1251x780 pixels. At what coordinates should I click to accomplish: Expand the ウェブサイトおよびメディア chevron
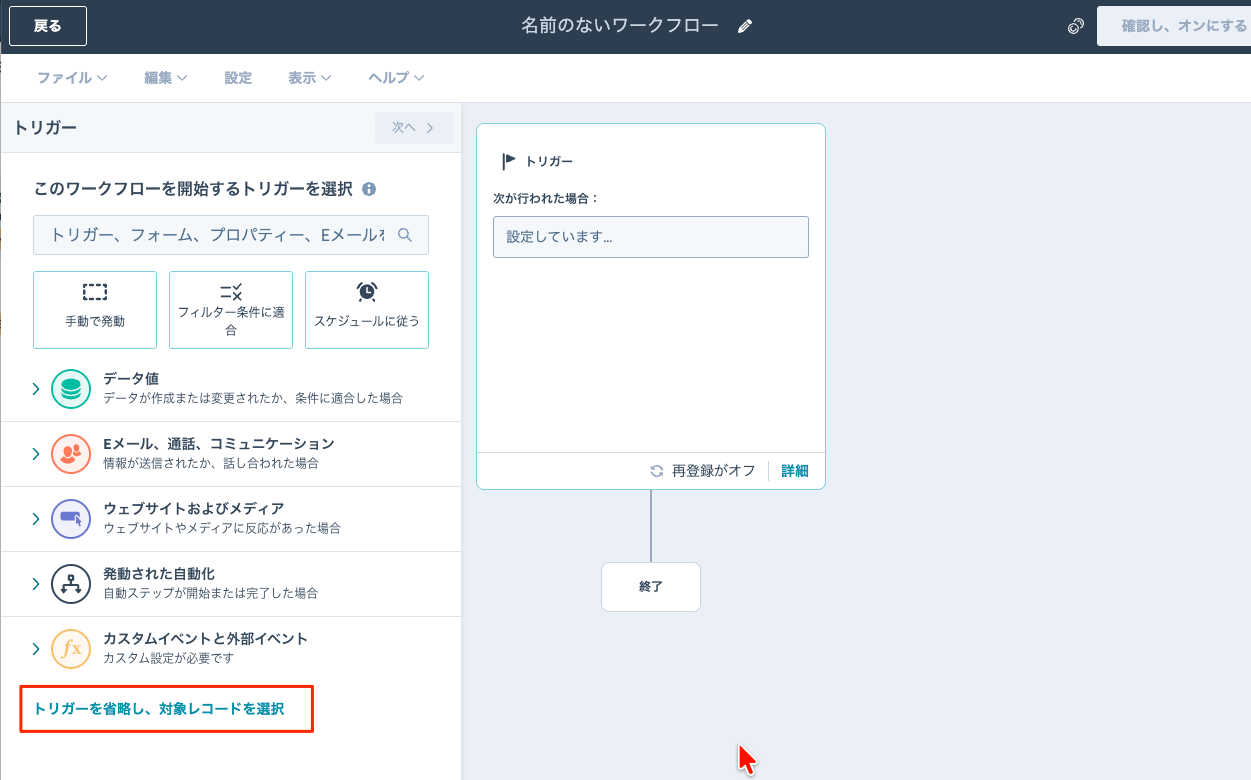pyautogui.click(x=35, y=519)
